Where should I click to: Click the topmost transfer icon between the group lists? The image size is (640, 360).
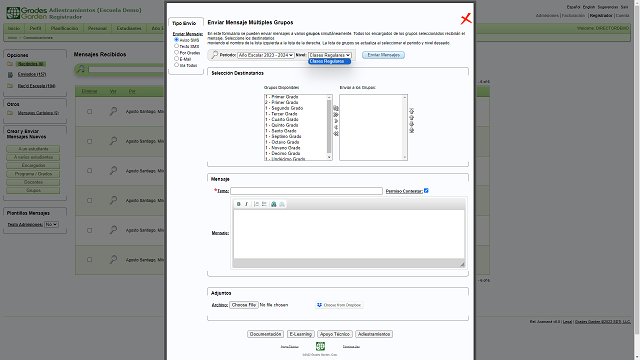336,108
